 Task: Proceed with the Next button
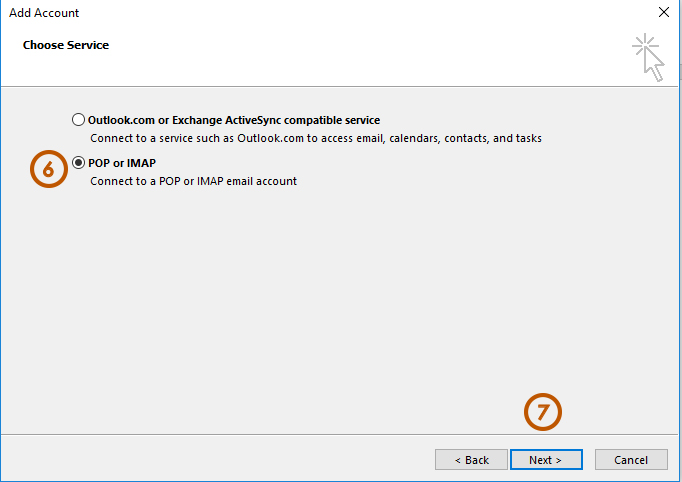pyautogui.click(x=546, y=460)
